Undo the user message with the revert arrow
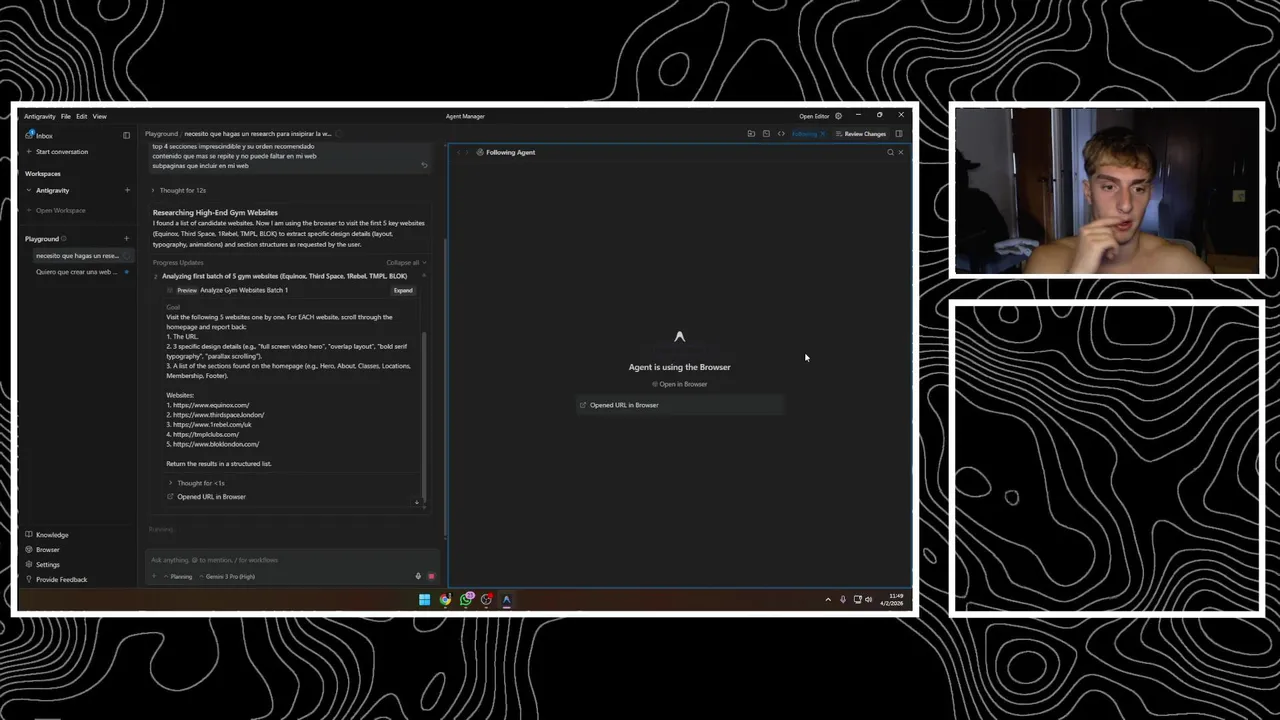The width and height of the screenshot is (1280, 720). [424, 165]
